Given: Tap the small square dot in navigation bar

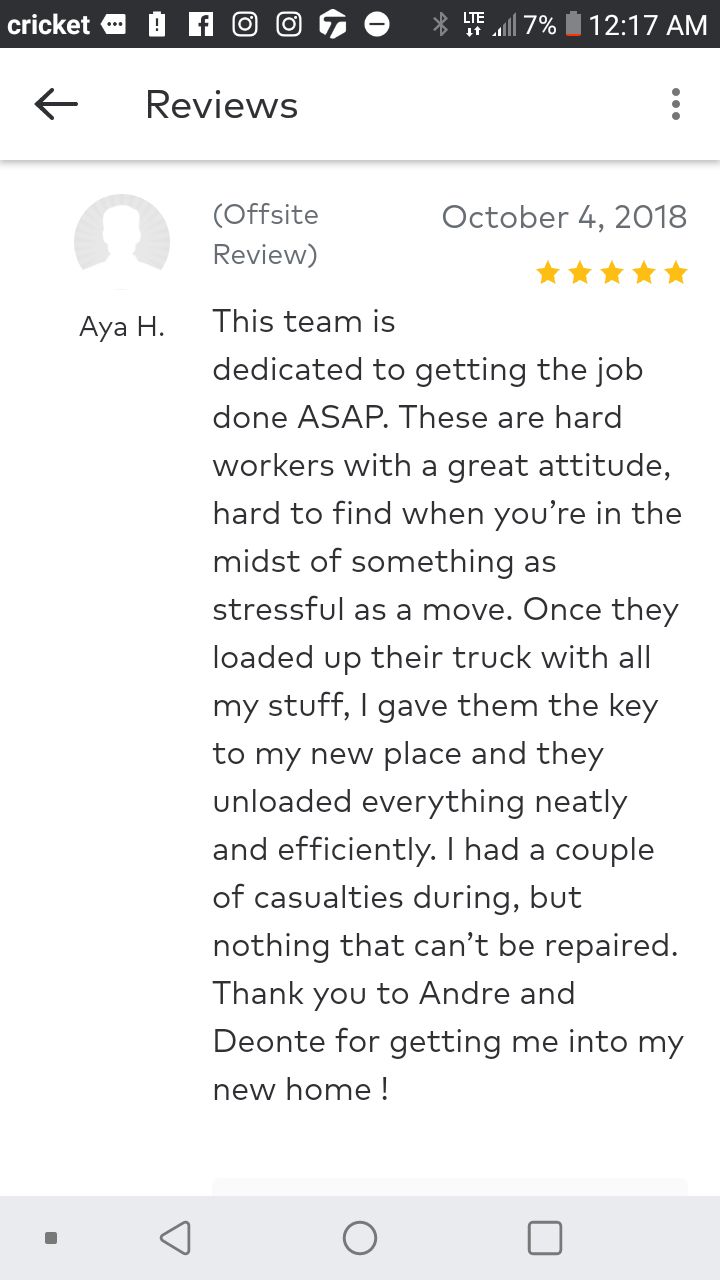Looking at the screenshot, I should tap(51, 1238).
